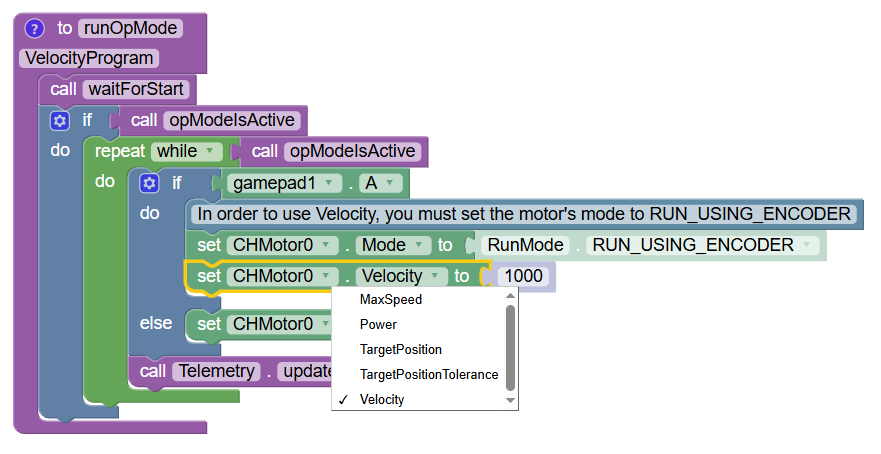Screen dimensions: 881x454
Task: Click the help question mark icon on runOpMode
Action: [x=35, y=28]
